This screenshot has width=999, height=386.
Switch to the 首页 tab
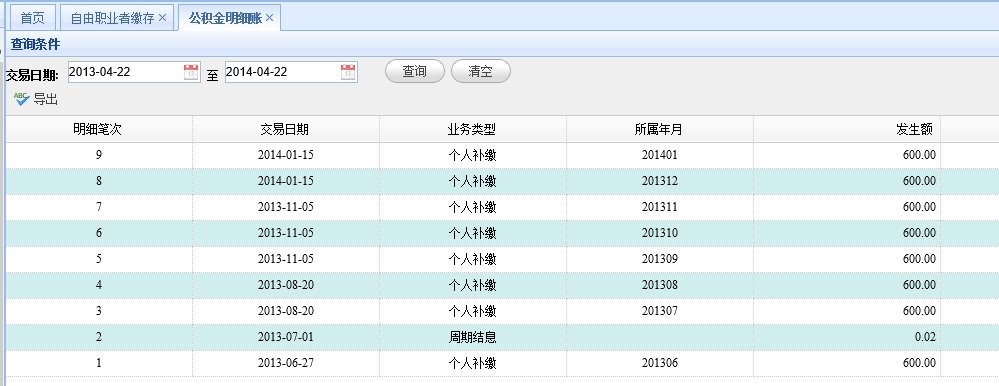[32, 18]
